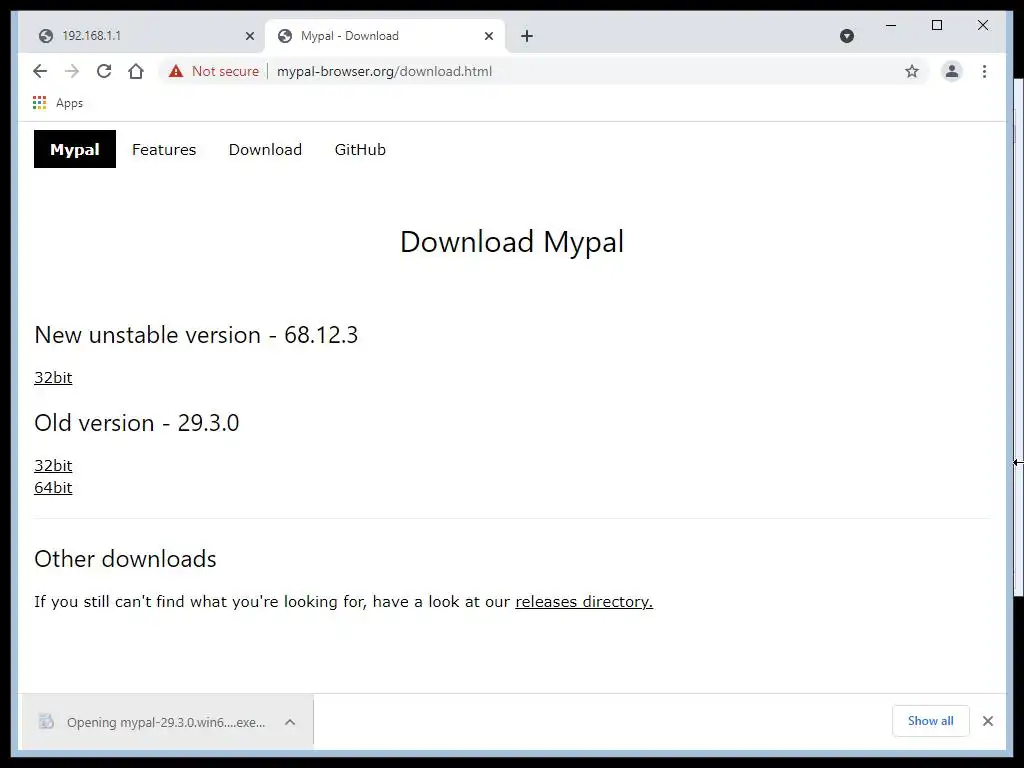Bookmark this page with the star icon
Screen dimensions: 1024x768
pyautogui.click(x=912, y=71)
